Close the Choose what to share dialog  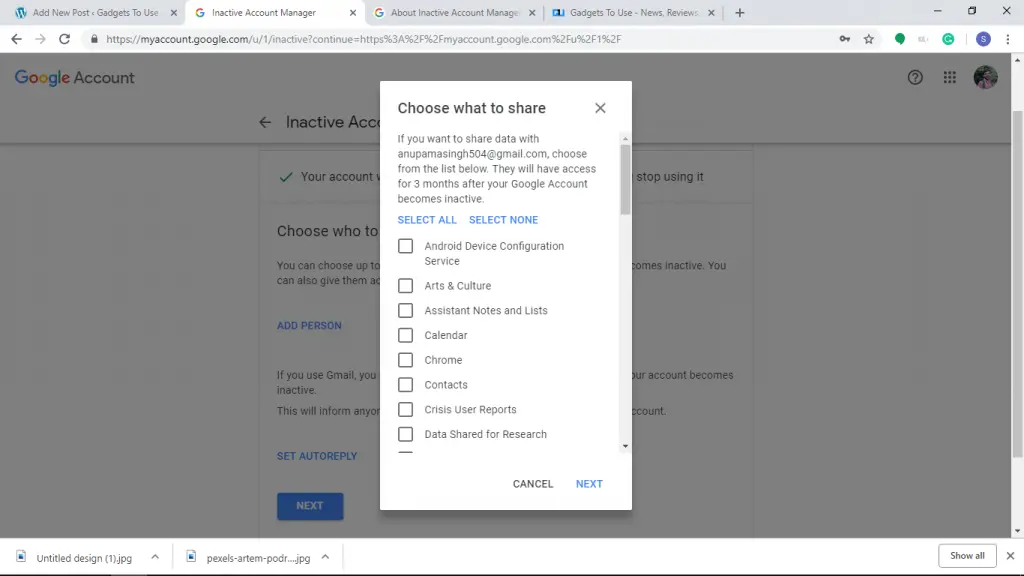click(x=600, y=108)
